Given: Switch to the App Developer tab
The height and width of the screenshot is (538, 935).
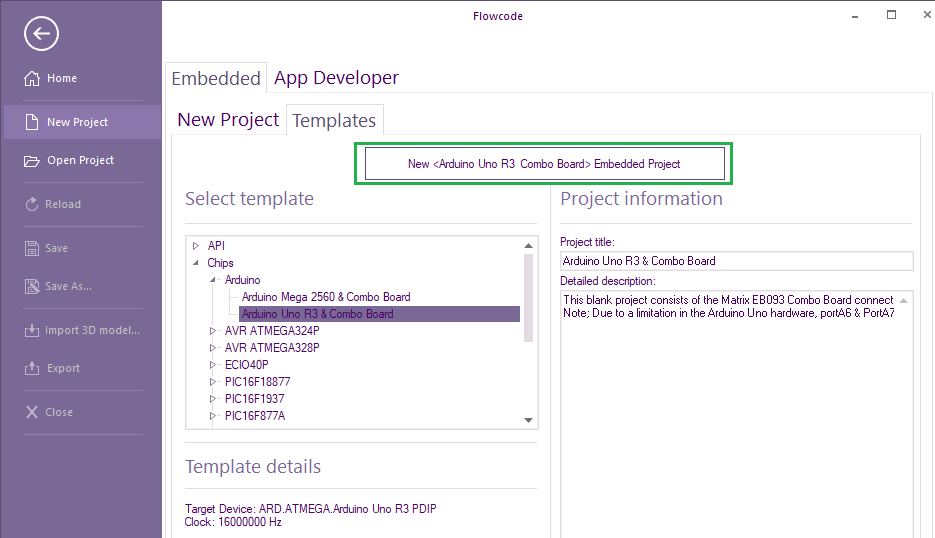Looking at the screenshot, I should tap(336, 78).
